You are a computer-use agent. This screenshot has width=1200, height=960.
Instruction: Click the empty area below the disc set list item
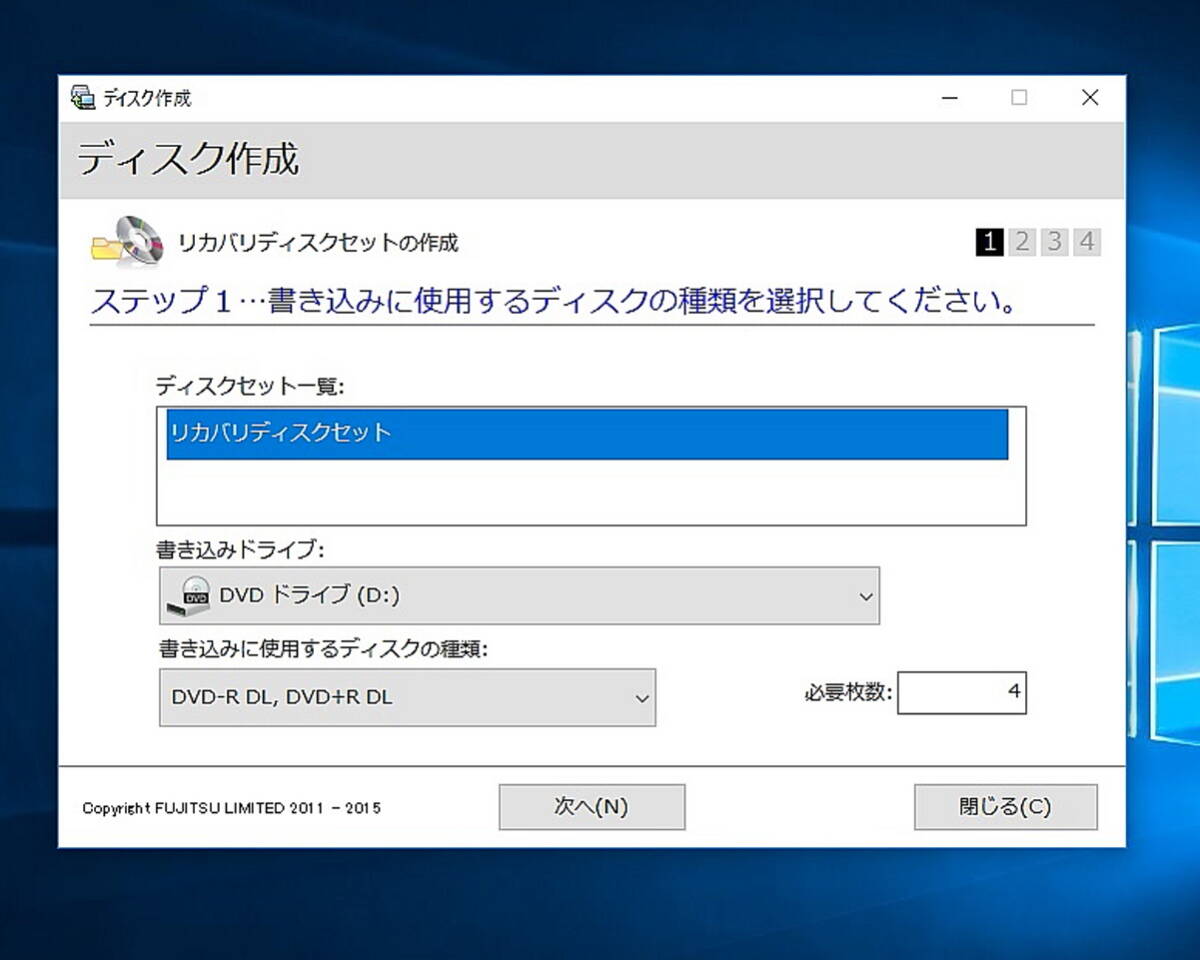[x=590, y=492]
